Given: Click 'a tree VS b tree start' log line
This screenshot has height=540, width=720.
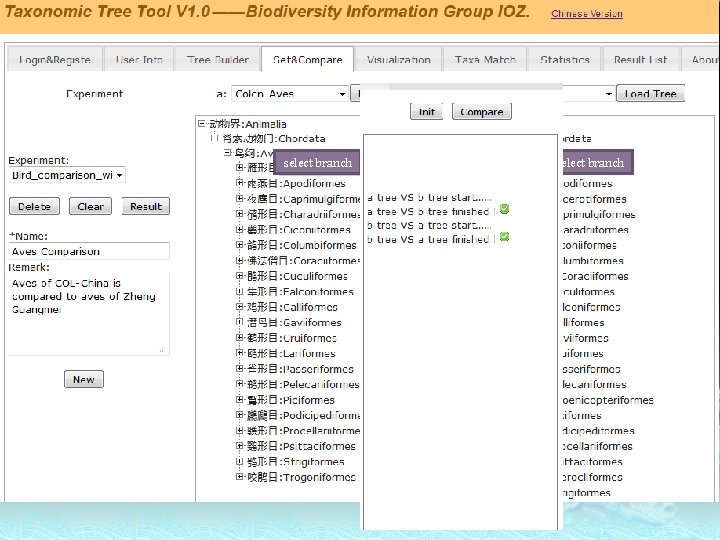Looking at the screenshot, I should 429,197.
